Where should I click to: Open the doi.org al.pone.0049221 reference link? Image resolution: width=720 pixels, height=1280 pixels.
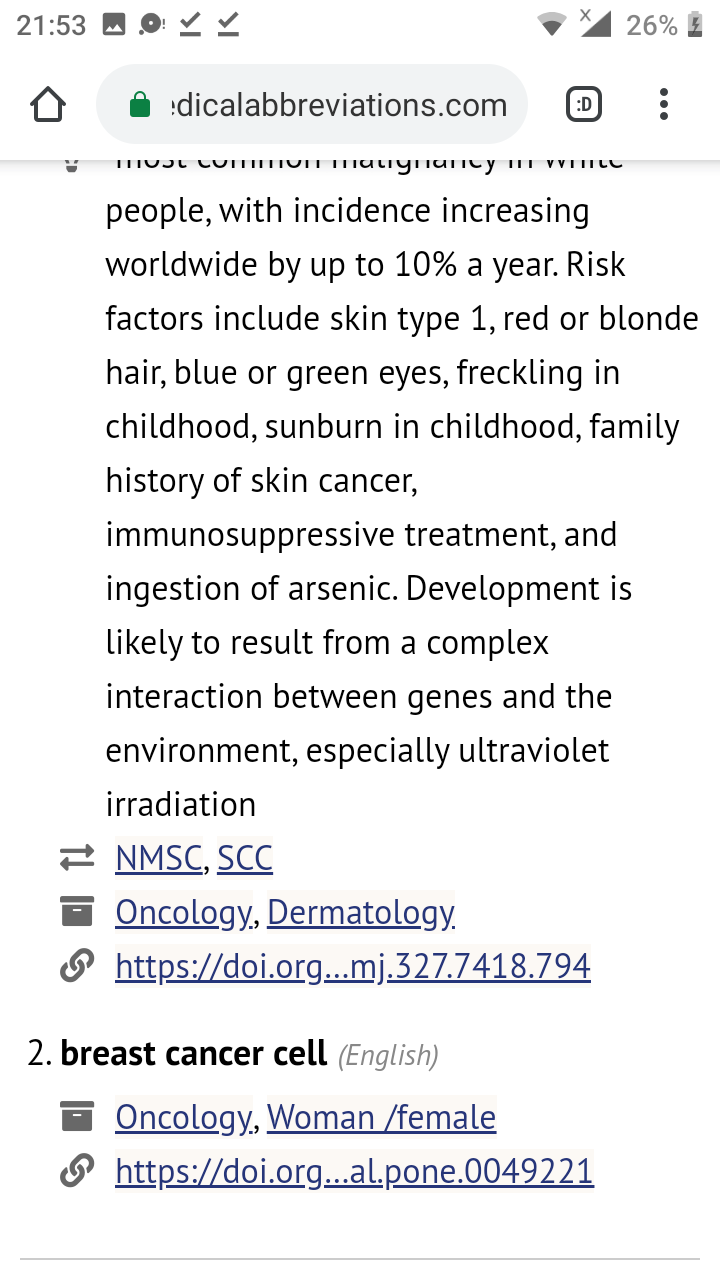coord(354,1171)
